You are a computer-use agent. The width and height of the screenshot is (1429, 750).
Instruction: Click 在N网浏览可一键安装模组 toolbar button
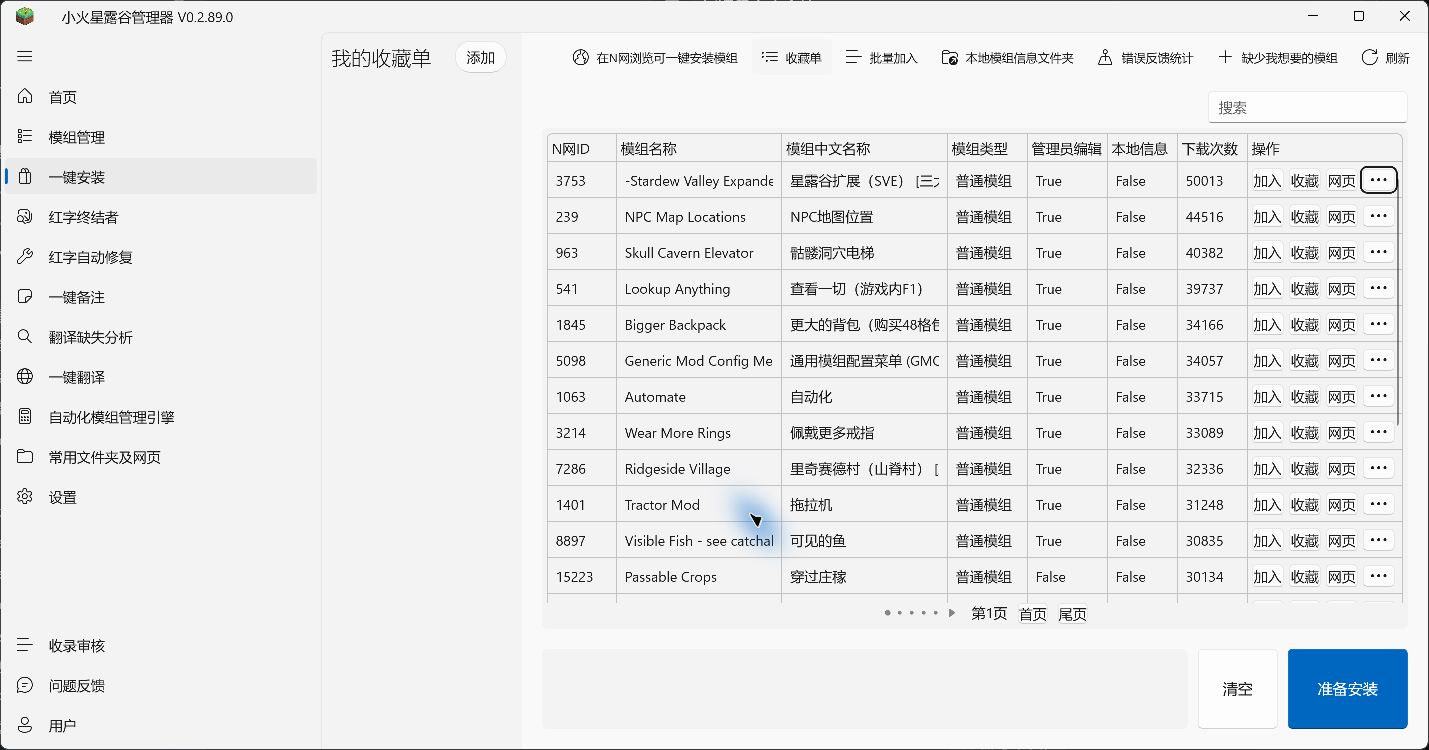(x=655, y=58)
